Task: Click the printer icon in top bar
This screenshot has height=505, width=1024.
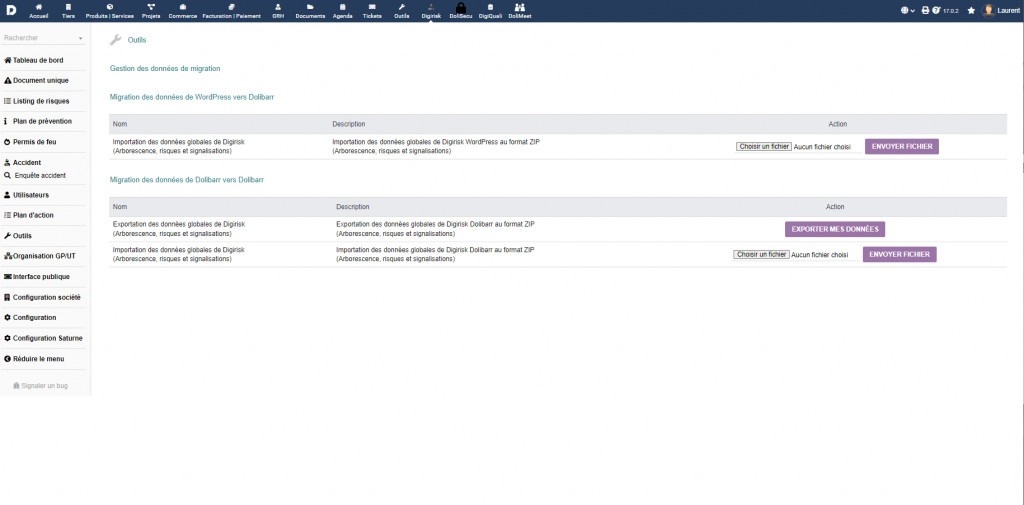Action: point(925,10)
